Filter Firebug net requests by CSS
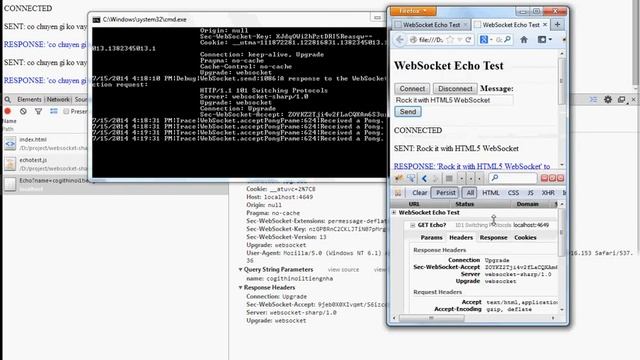This screenshot has width=640, height=360. pos(513,193)
